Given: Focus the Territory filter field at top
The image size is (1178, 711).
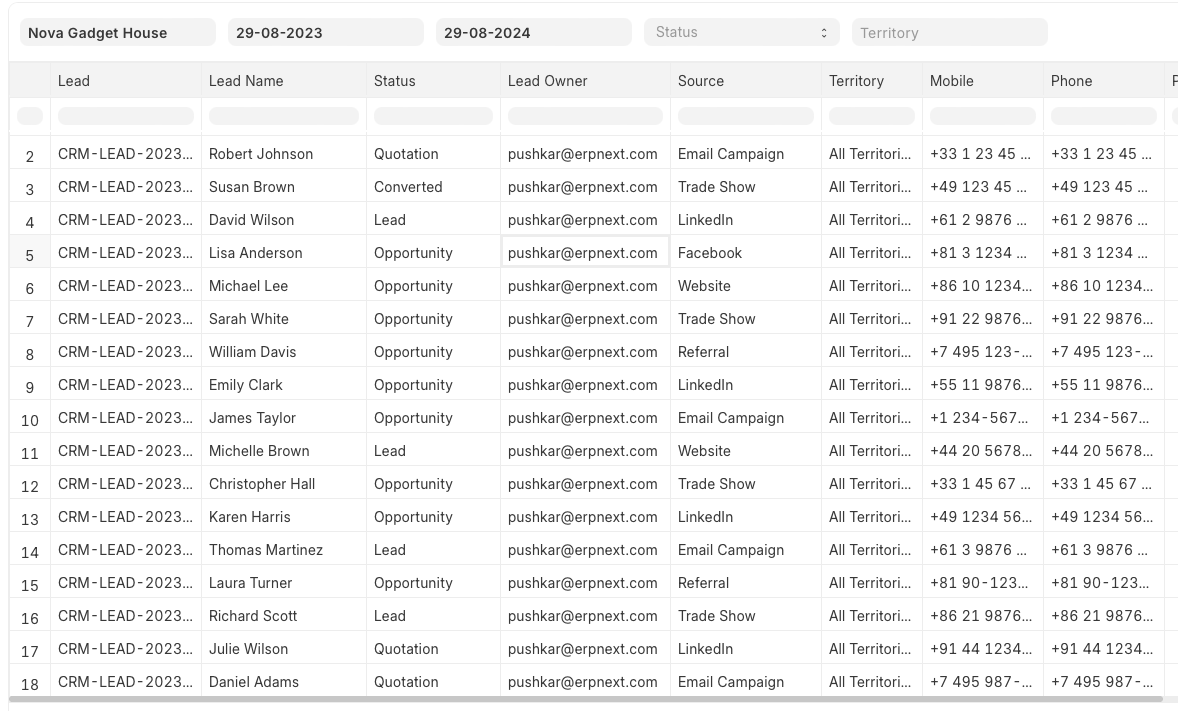Looking at the screenshot, I should coord(949,32).
